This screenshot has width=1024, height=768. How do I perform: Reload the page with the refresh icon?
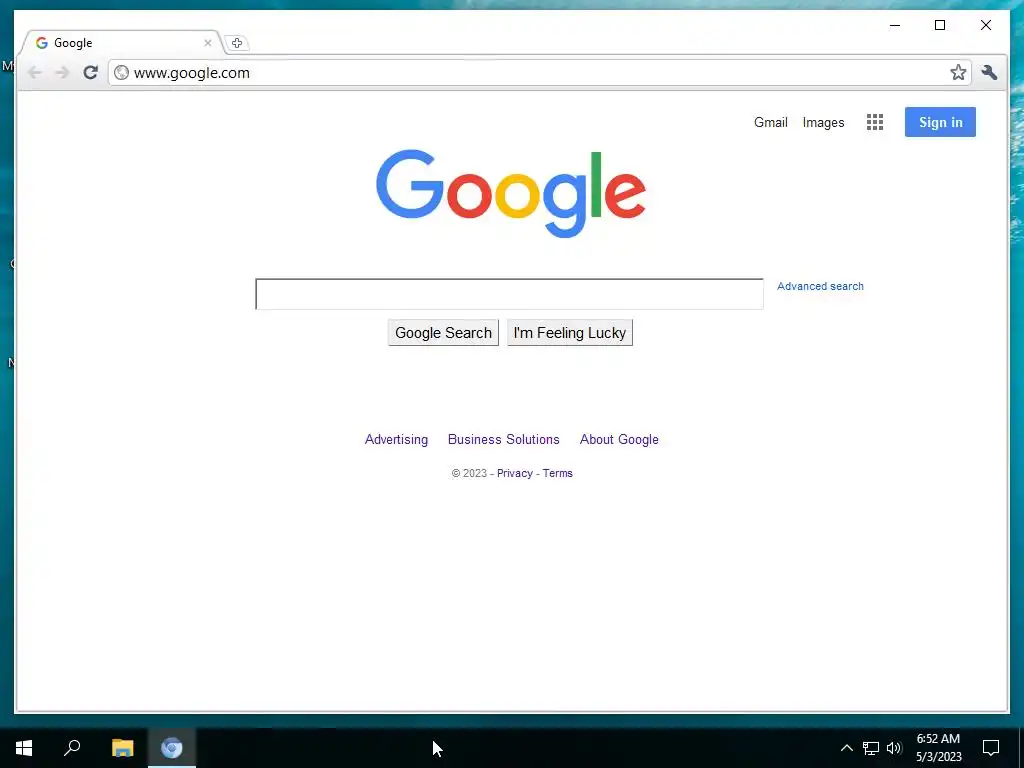pyautogui.click(x=90, y=72)
